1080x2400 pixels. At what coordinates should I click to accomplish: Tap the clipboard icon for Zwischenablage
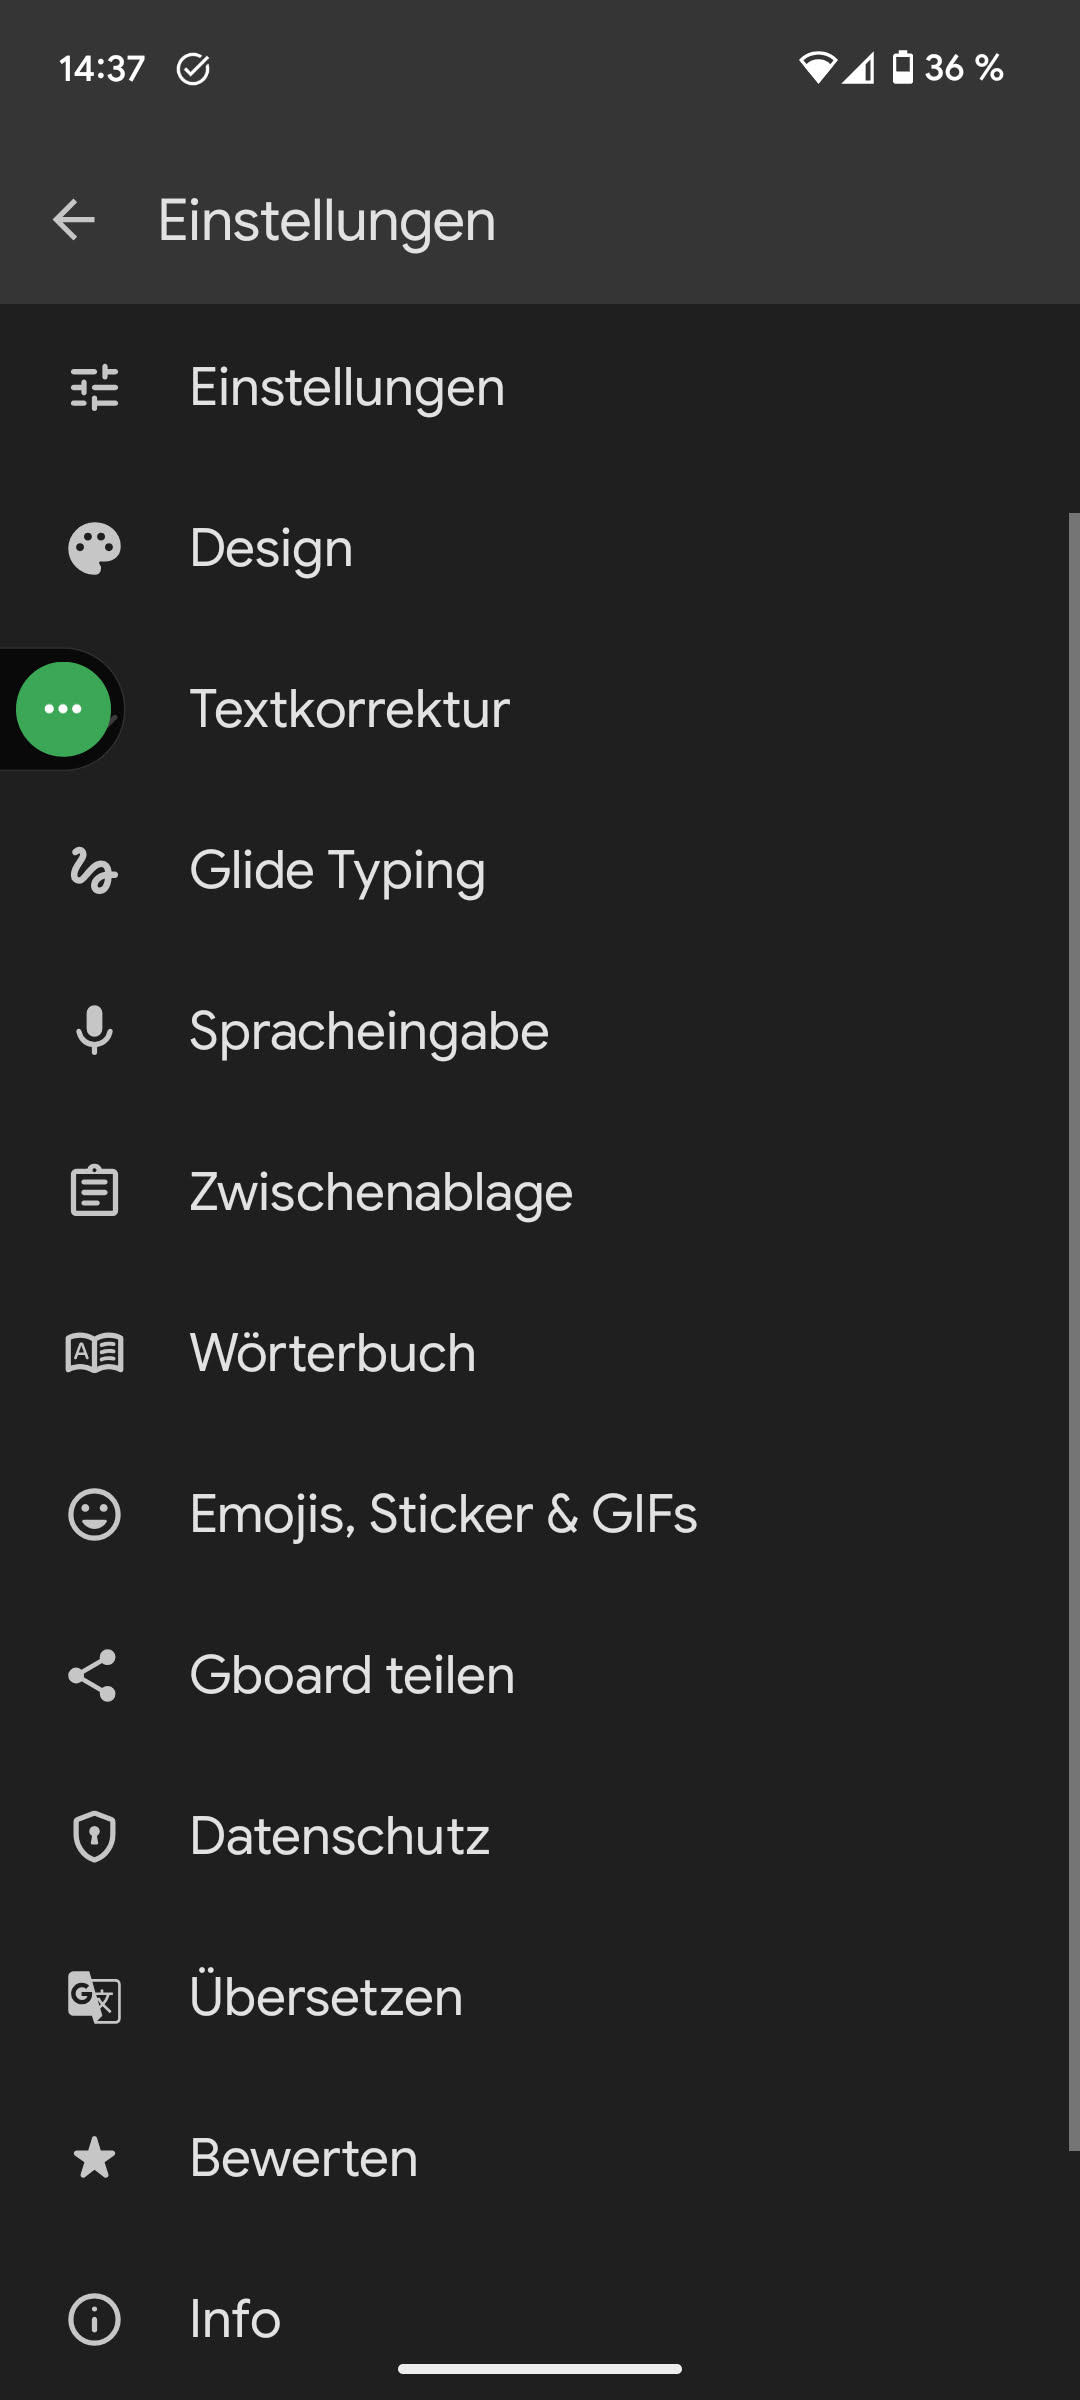click(94, 1192)
